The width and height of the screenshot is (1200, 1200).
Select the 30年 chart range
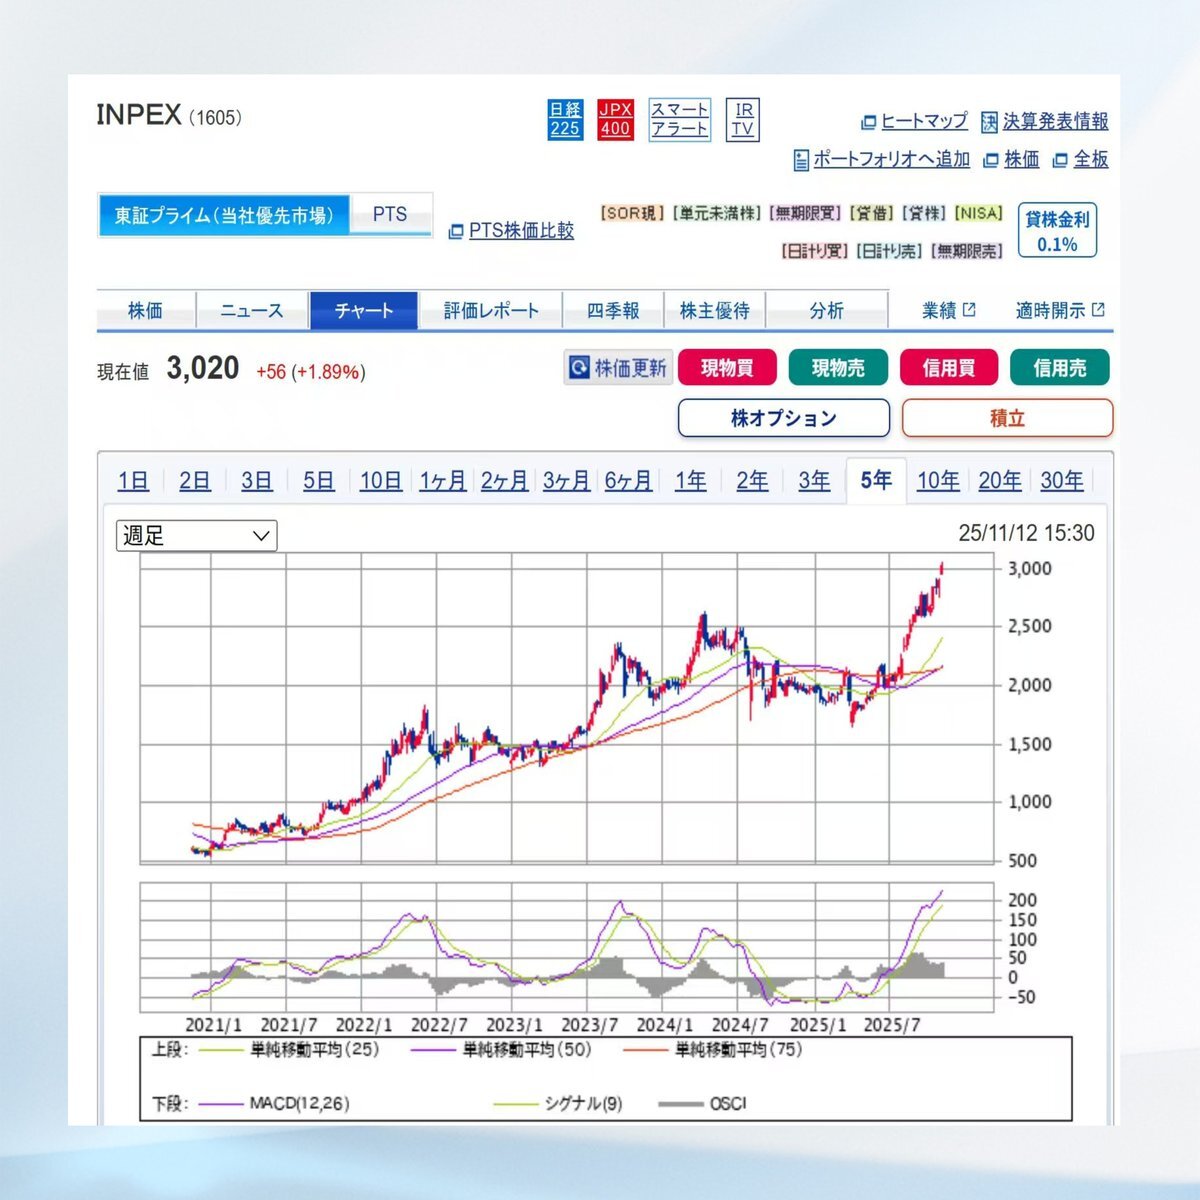point(1063,481)
